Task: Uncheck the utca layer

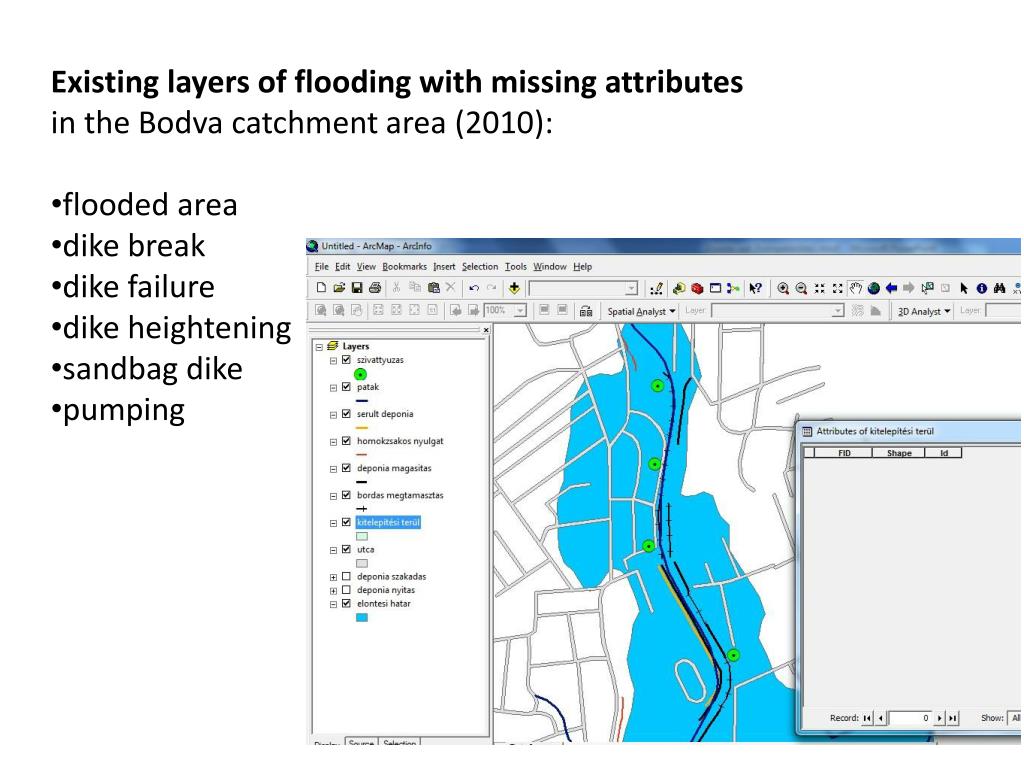Action: 346,549
